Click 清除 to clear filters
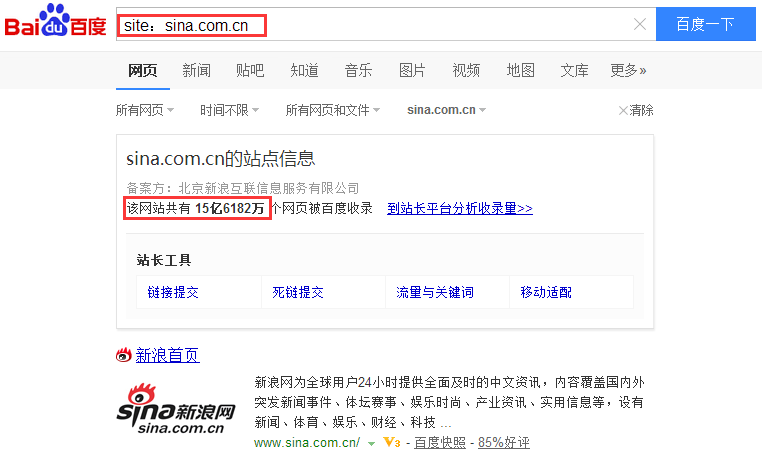Image resolution: width=762 pixels, height=452 pixels. click(636, 110)
